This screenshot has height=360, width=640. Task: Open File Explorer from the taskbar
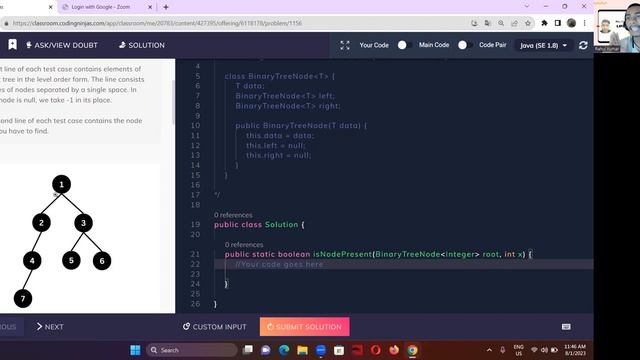[x=302, y=350]
